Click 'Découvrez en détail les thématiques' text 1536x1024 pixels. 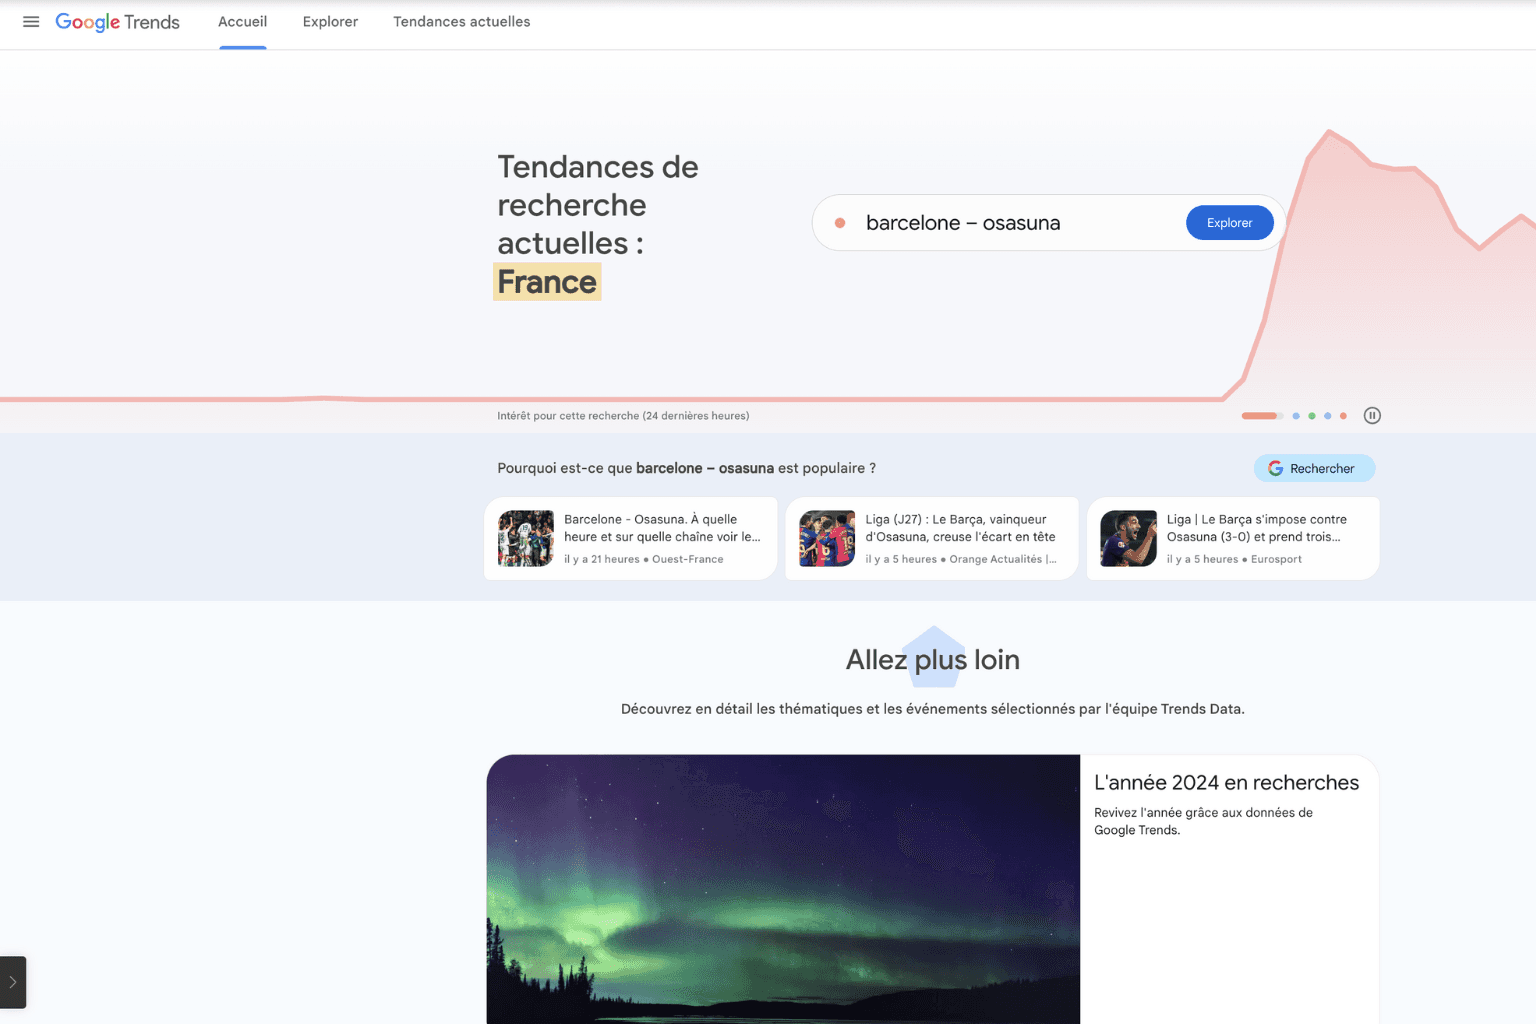933,709
